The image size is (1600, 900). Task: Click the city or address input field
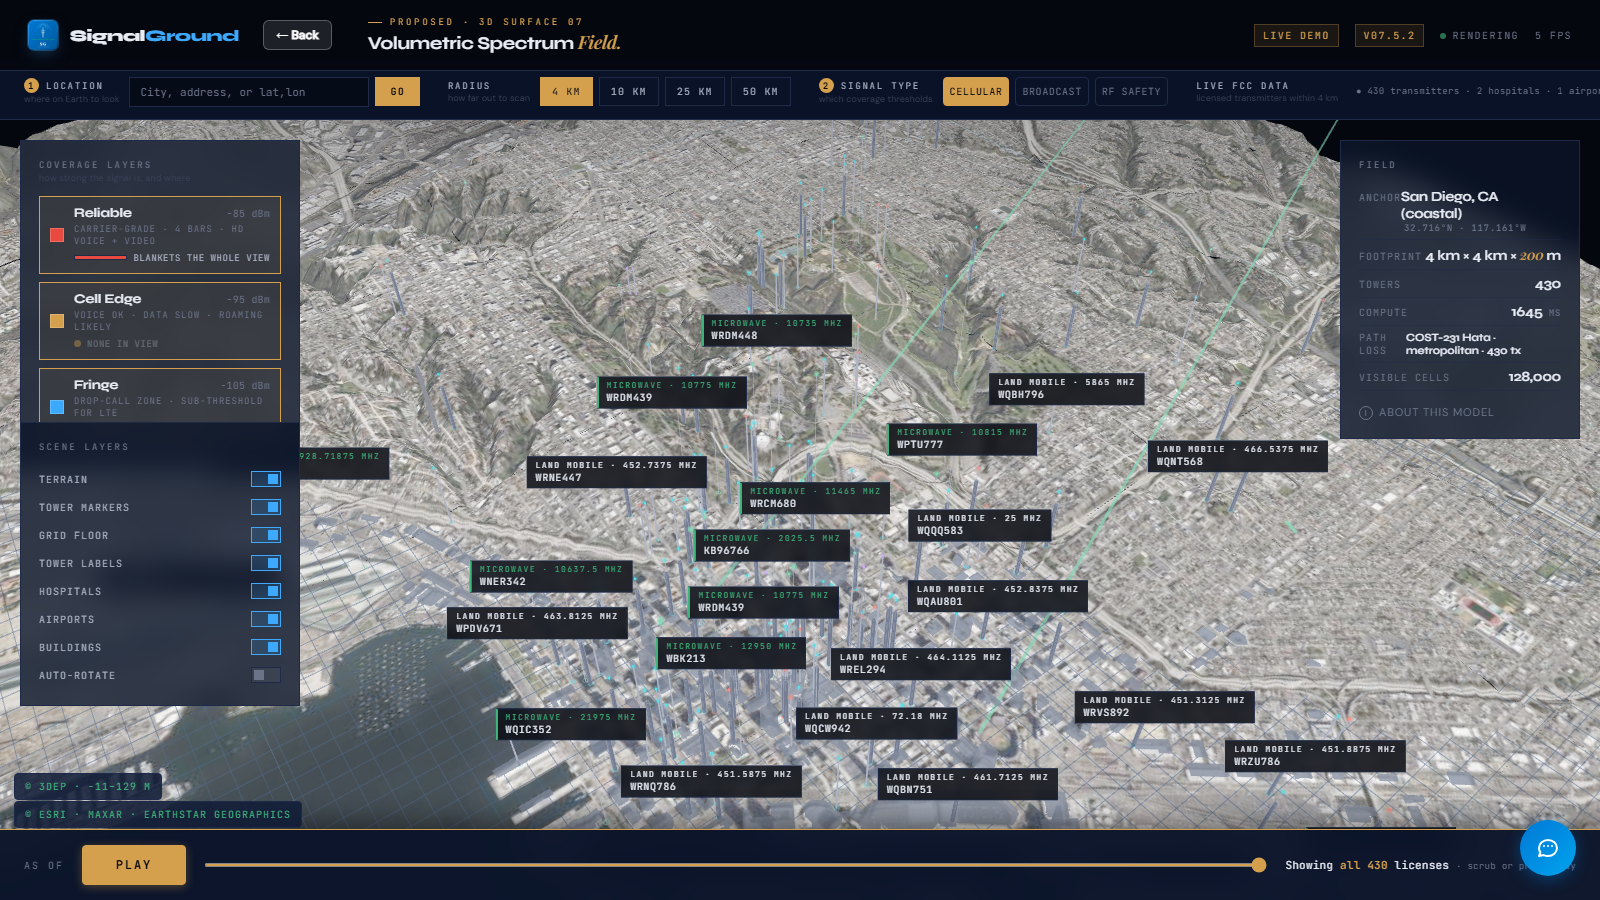249,92
